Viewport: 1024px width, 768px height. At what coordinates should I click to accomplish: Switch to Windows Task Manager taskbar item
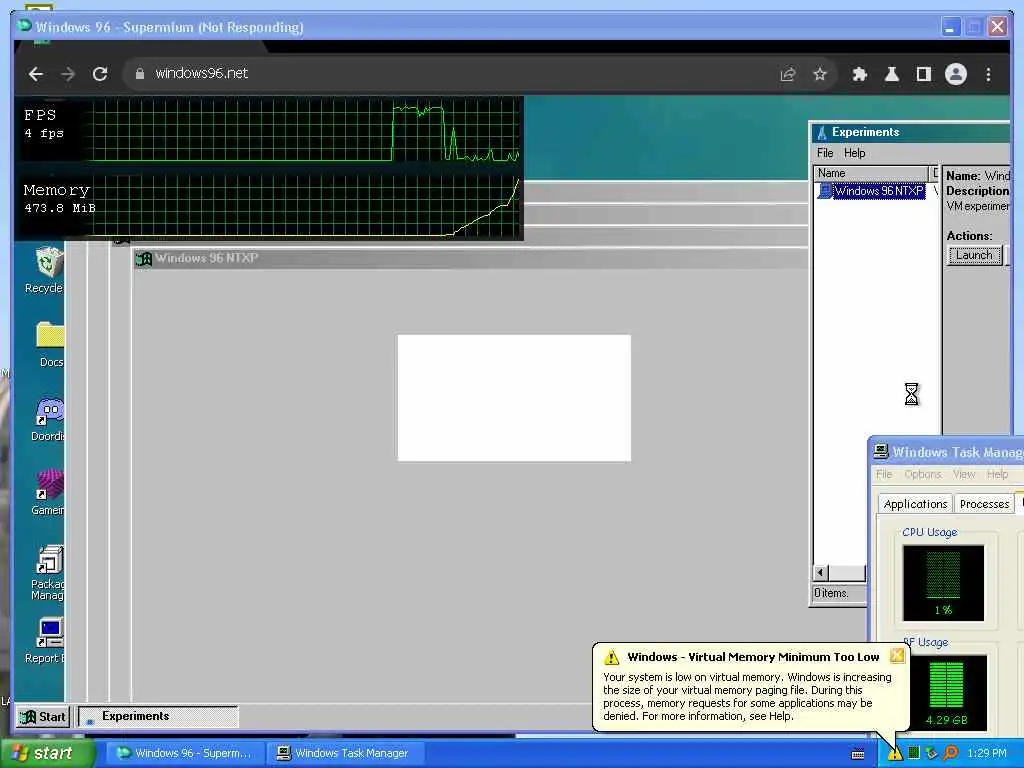[x=345, y=754]
